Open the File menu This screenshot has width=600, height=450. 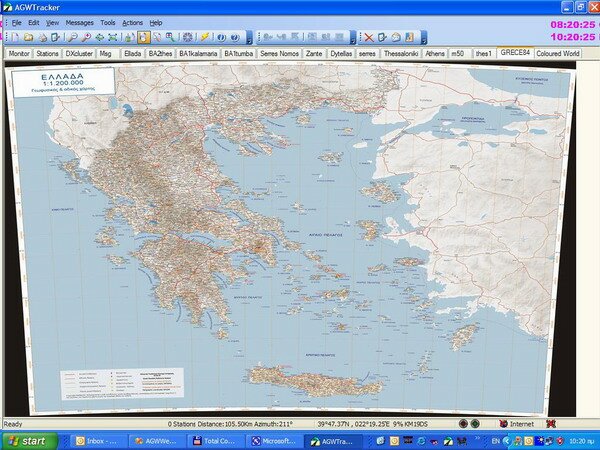pos(16,23)
